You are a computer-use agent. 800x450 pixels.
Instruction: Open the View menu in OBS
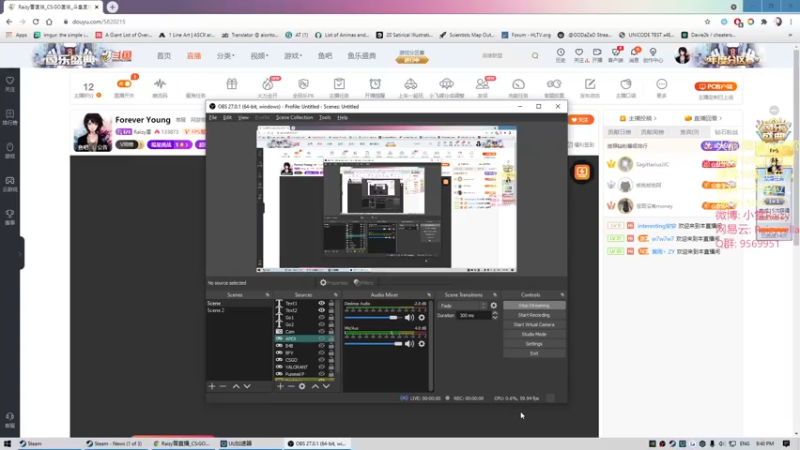243,117
